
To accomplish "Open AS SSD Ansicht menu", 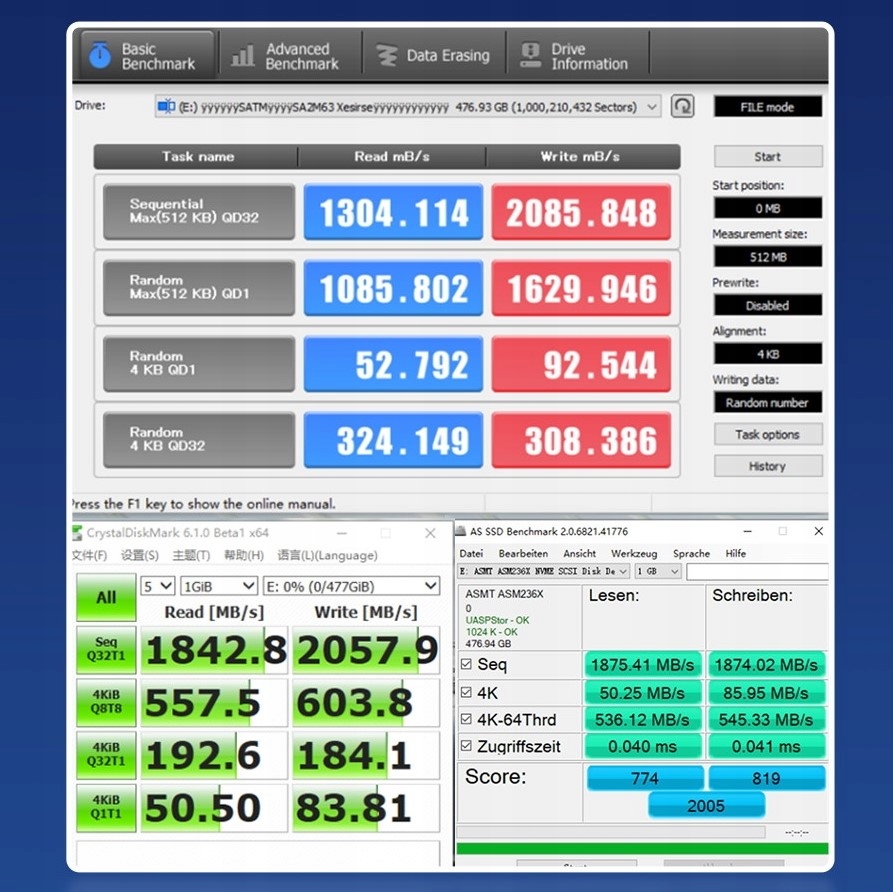I will [x=579, y=553].
